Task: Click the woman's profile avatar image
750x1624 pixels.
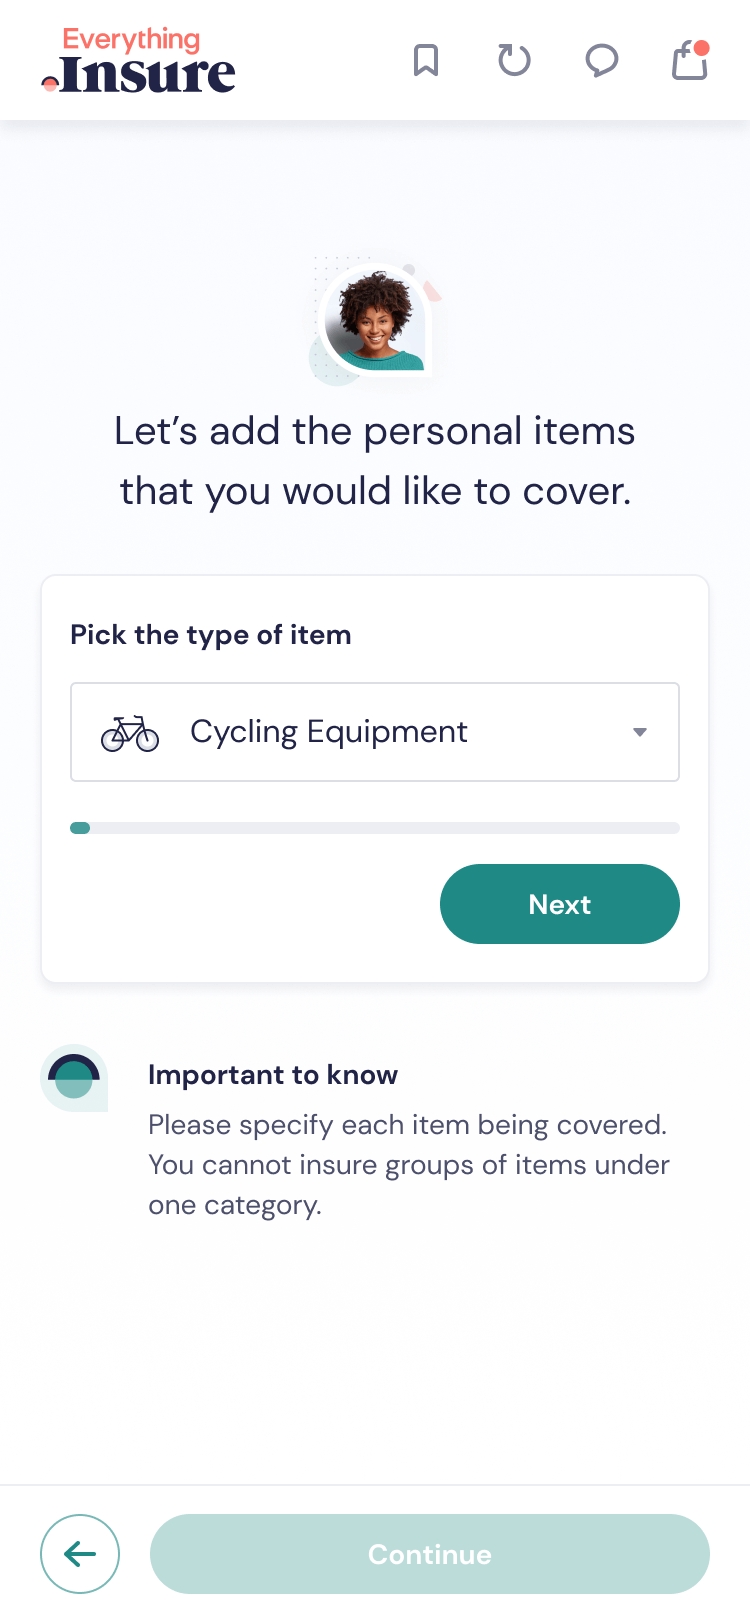Action: tap(374, 320)
